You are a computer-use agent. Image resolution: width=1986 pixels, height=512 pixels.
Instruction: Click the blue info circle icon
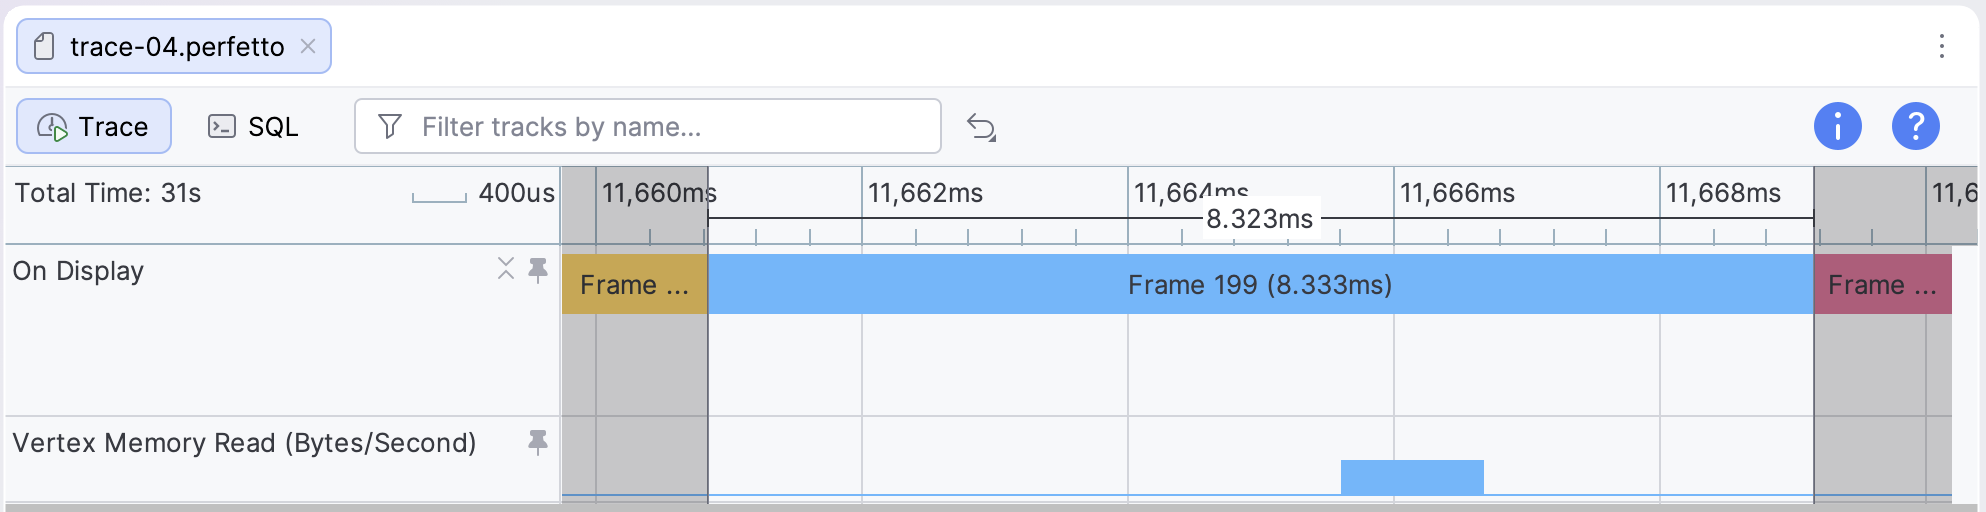tap(1837, 126)
